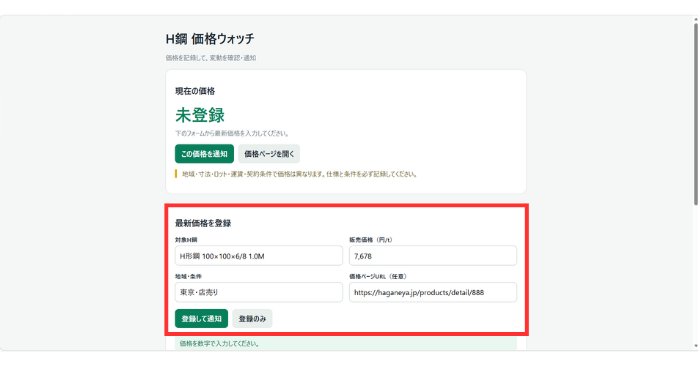
Task: Click the 未登録 price status text
Action: click(200, 115)
